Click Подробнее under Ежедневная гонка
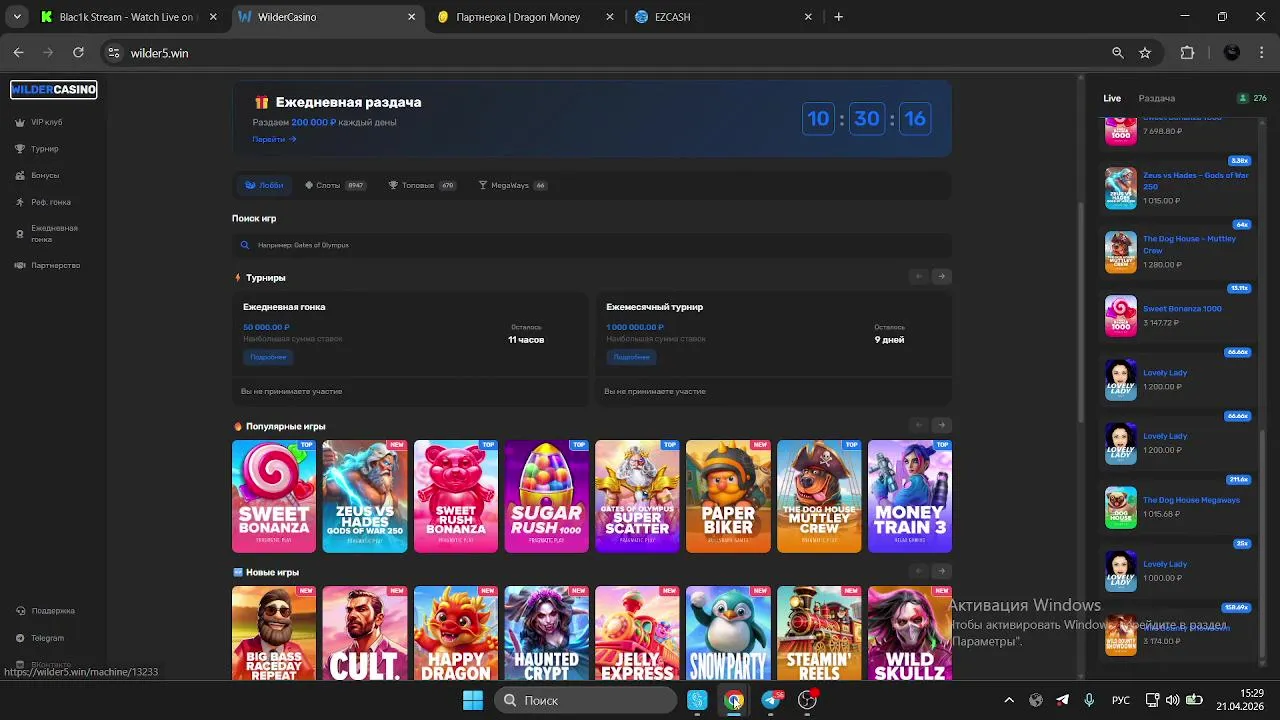 [268, 357]
